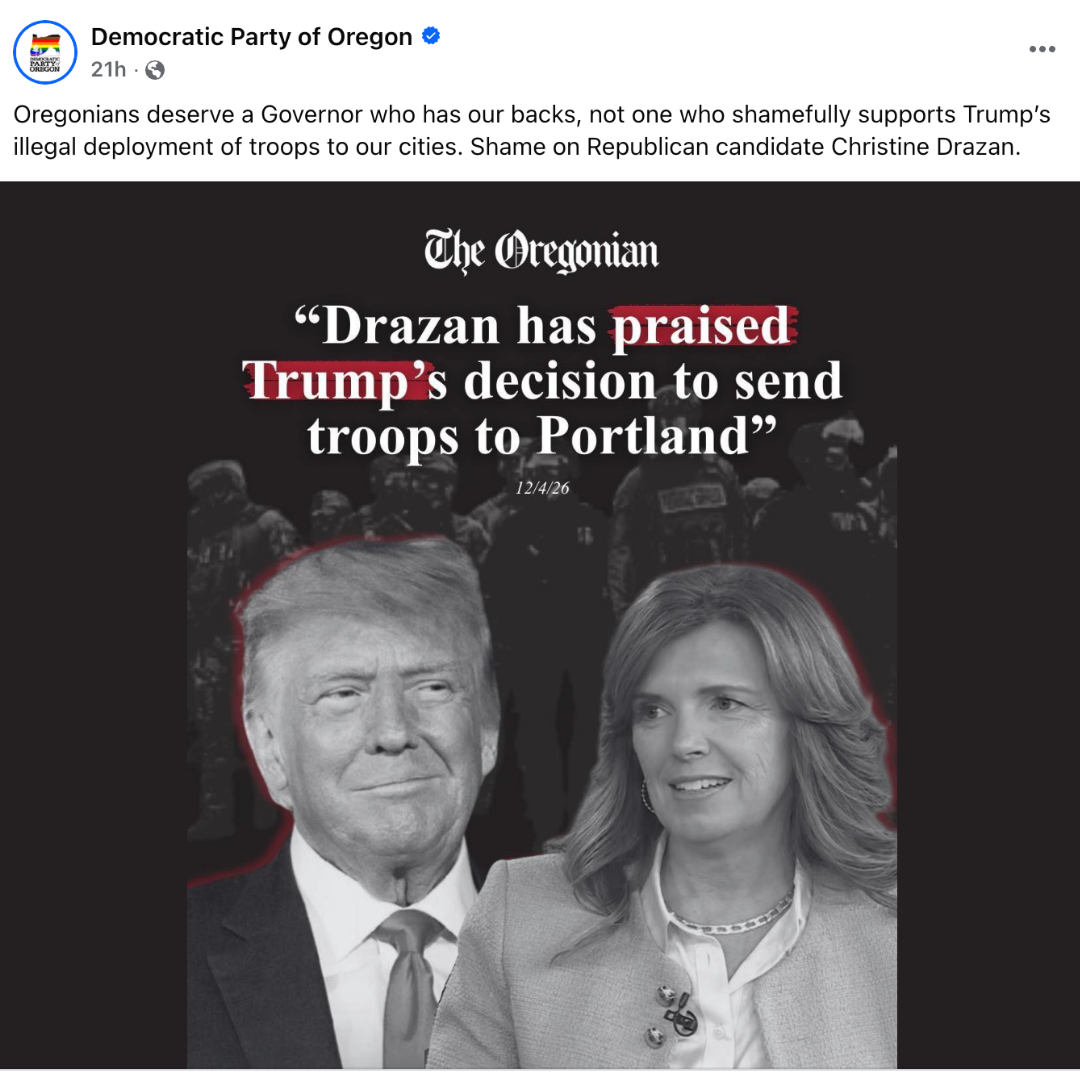The height and width of the screenshot is (1080, 1080).
Task: Click the woman's hoop earring
Action: [x=646, y=796]
